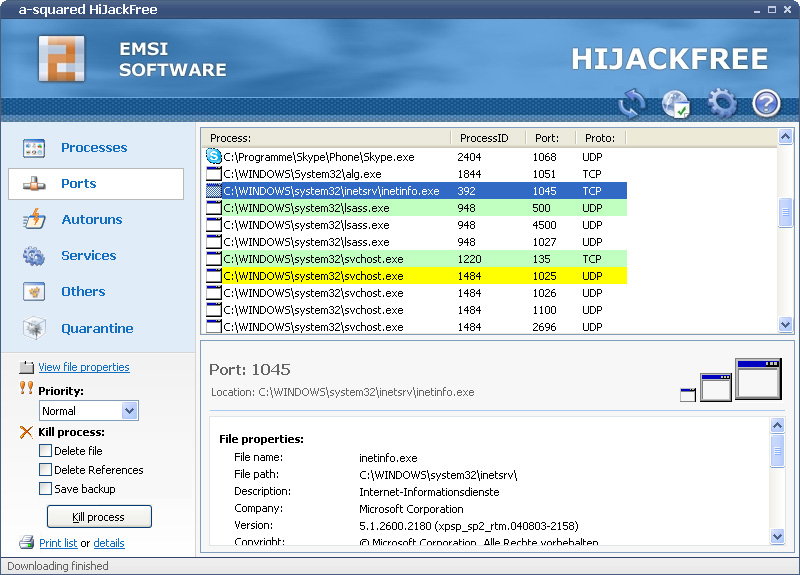This screenshot has width=800, height=575.
Task: Click the online update globe icon
Action: click(676, 103)
